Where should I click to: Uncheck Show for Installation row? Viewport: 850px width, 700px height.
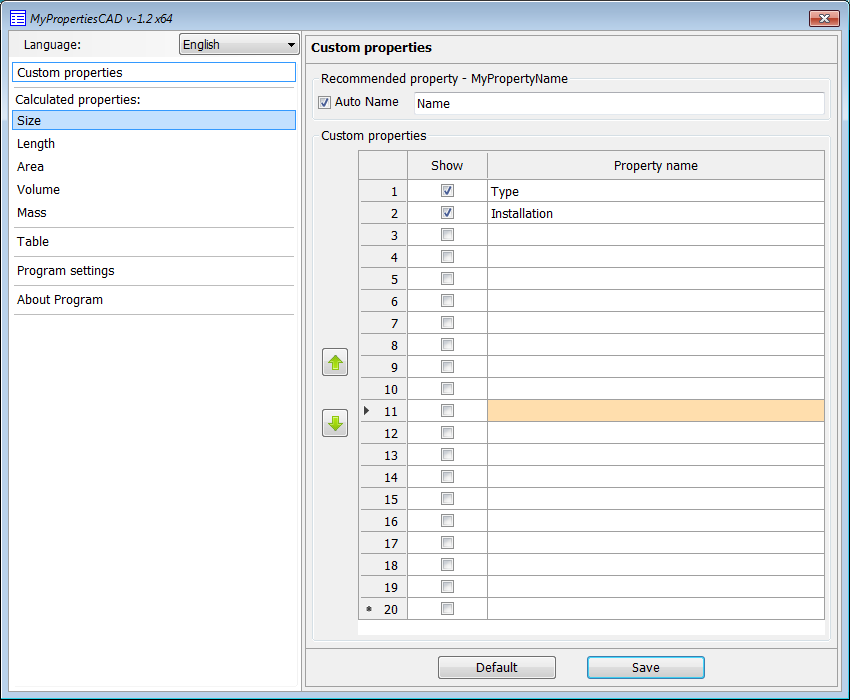pos(447,213)
